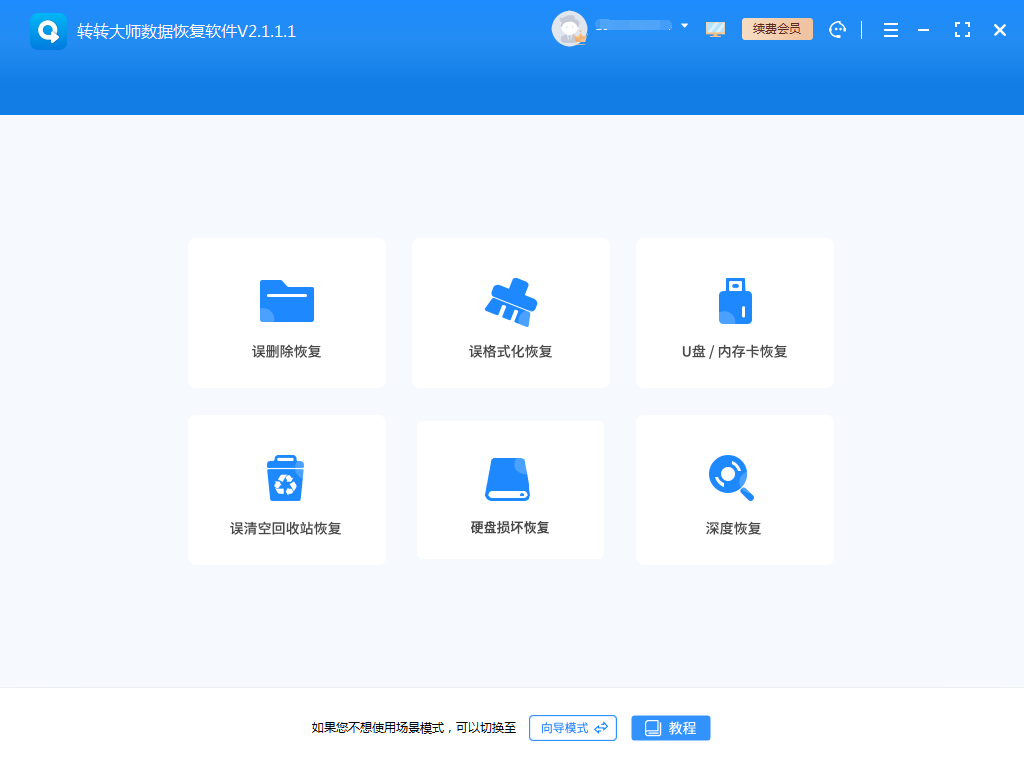
Task: Select the 深度恢复 label
Action: [x=733, y=528]
